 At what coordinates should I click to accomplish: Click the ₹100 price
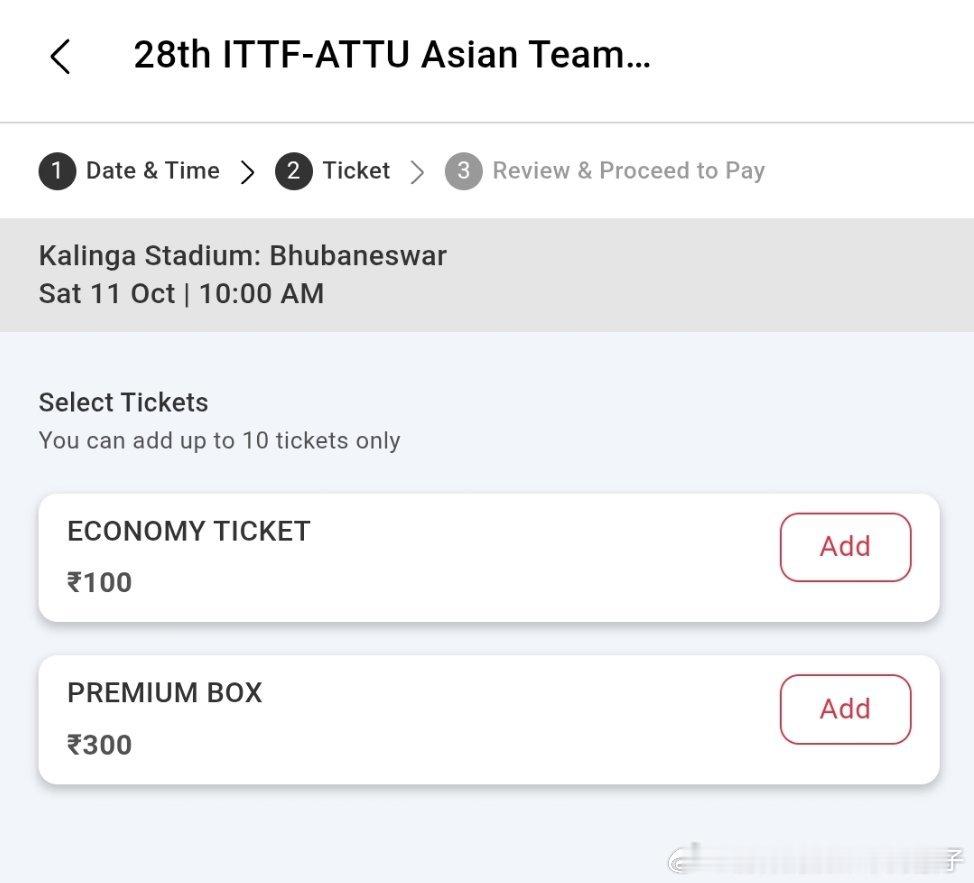click(x=99, y=583)
